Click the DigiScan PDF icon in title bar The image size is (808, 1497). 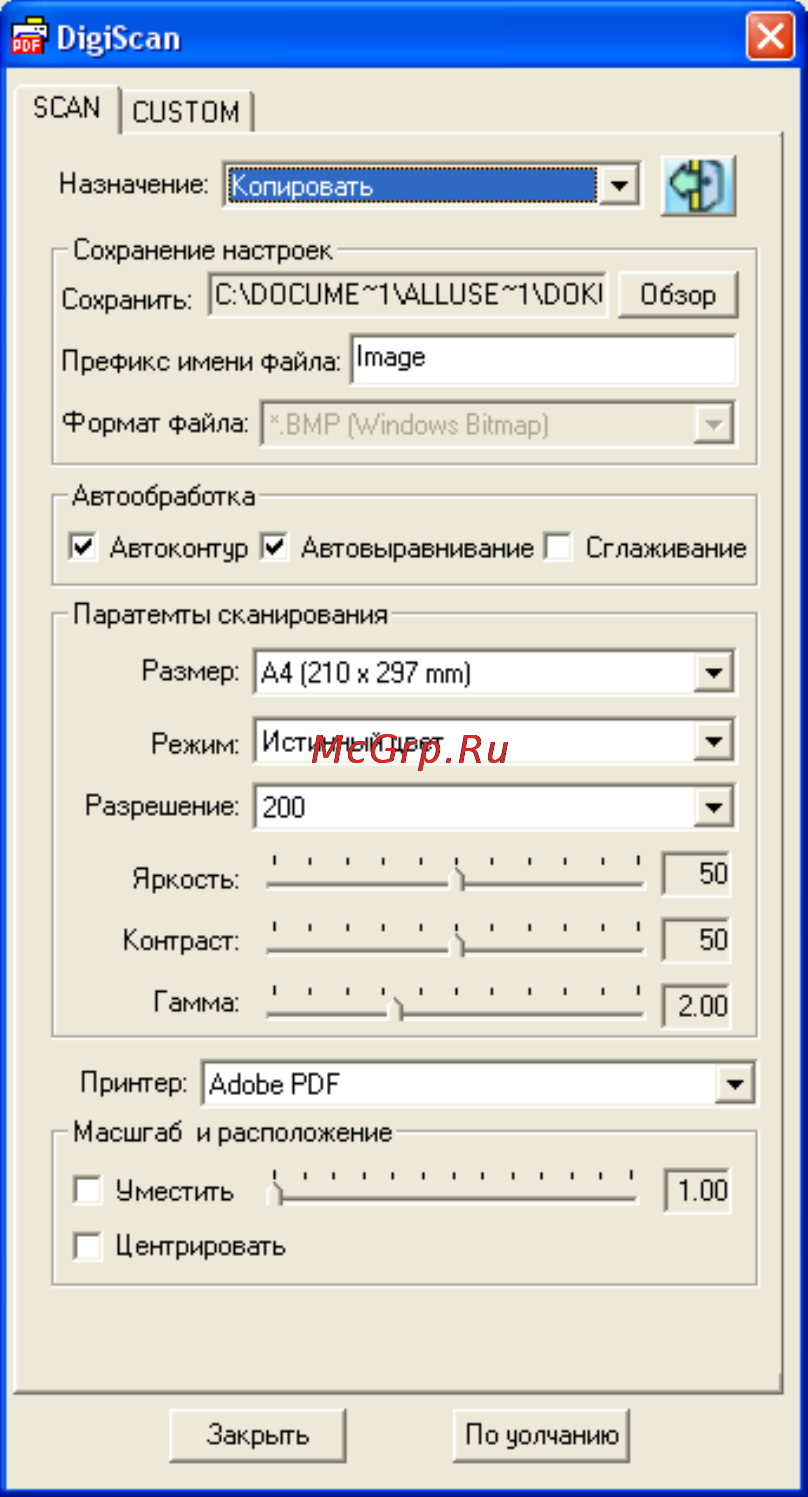29,39
